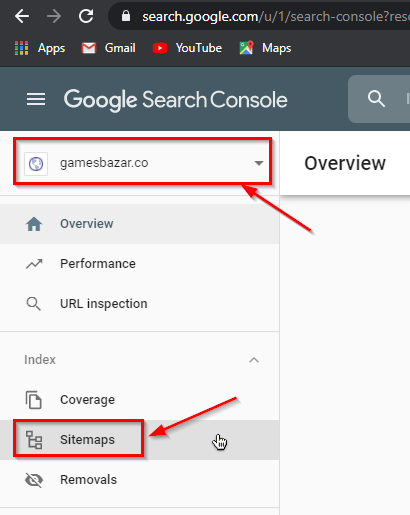Click the Coverage pages icon

(x=34, y=399)
